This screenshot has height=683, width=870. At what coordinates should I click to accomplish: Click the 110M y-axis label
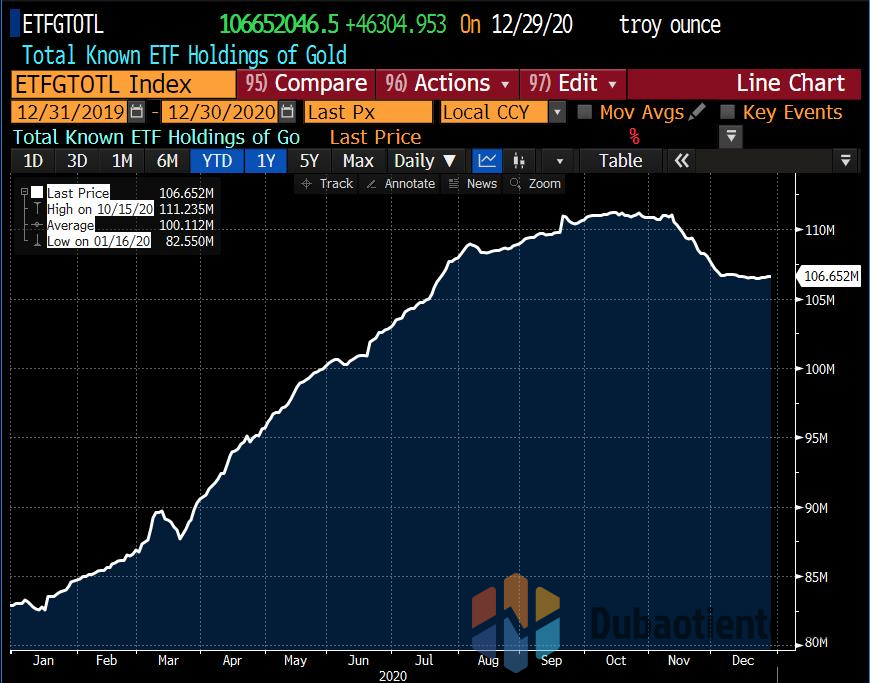(820, 230)
